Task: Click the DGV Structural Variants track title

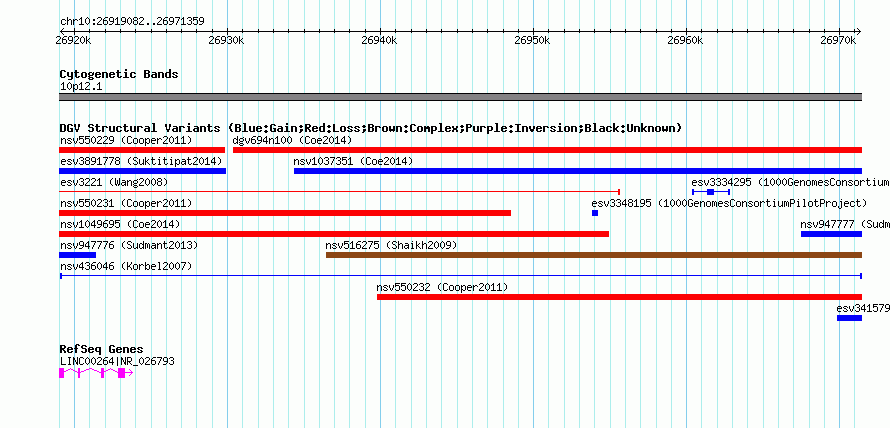Action: 371,128
